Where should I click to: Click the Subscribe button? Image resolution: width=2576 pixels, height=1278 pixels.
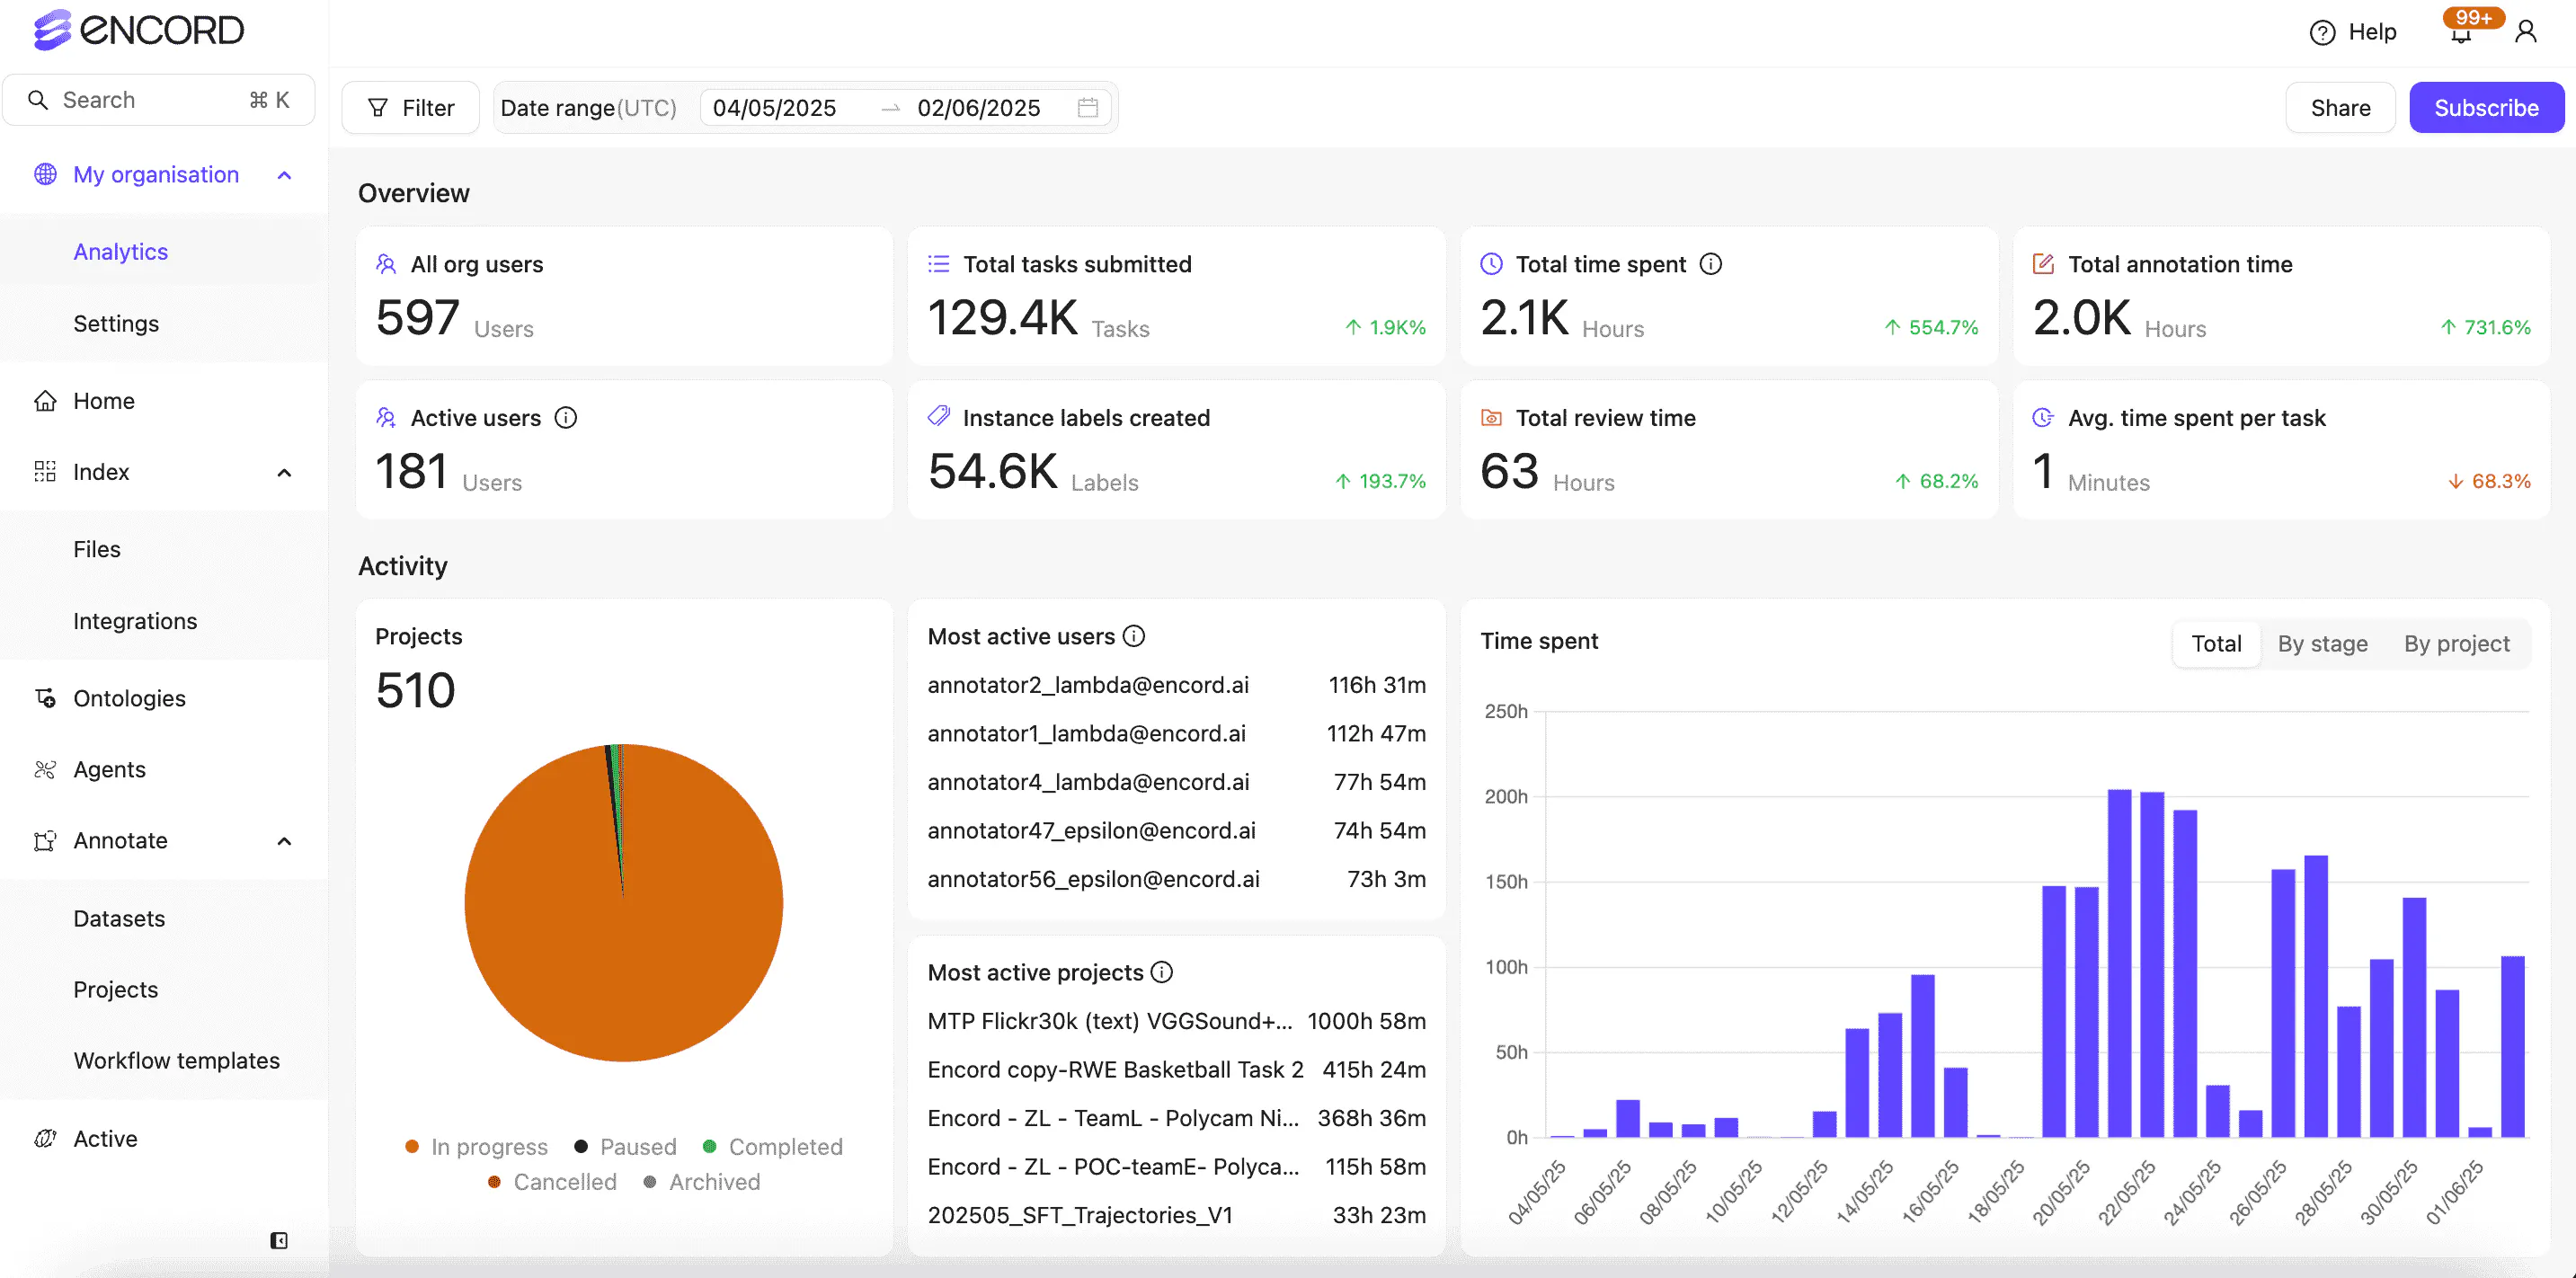coord(2486,107)
